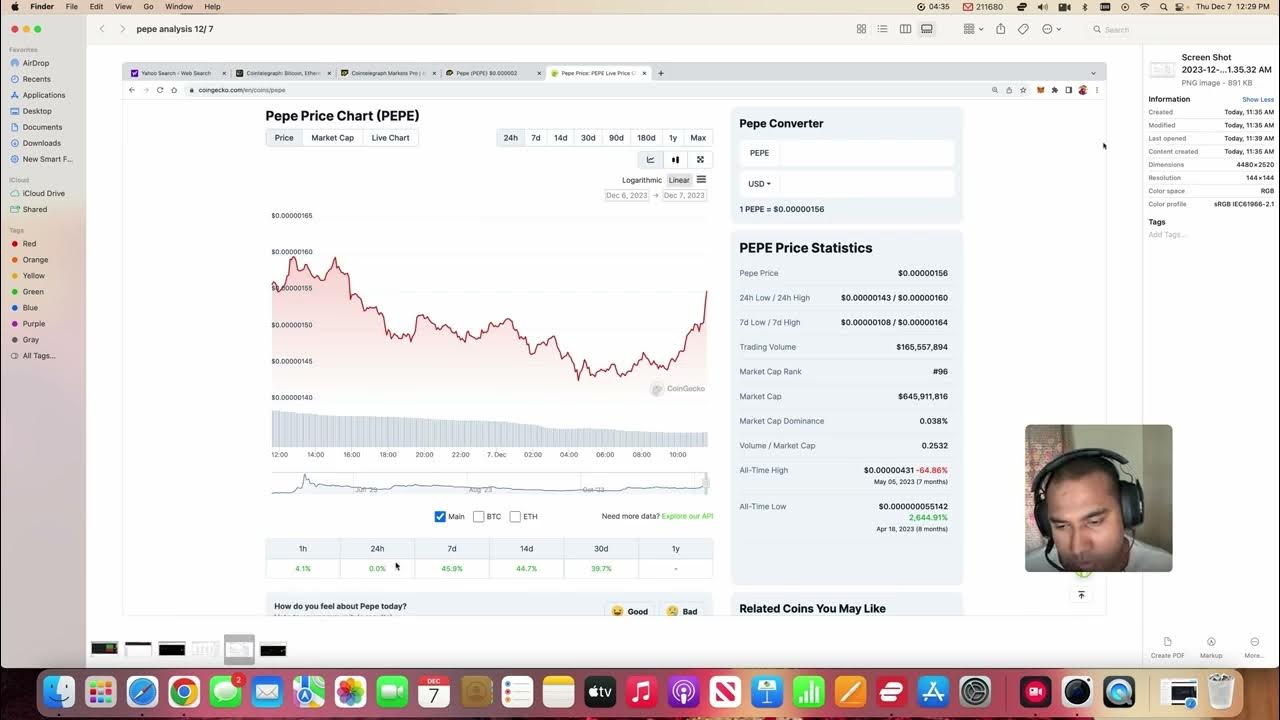This screenshot has height=720, width=1280.
Task: Open FaceTime from the Dock
Action: coord(392,692)
